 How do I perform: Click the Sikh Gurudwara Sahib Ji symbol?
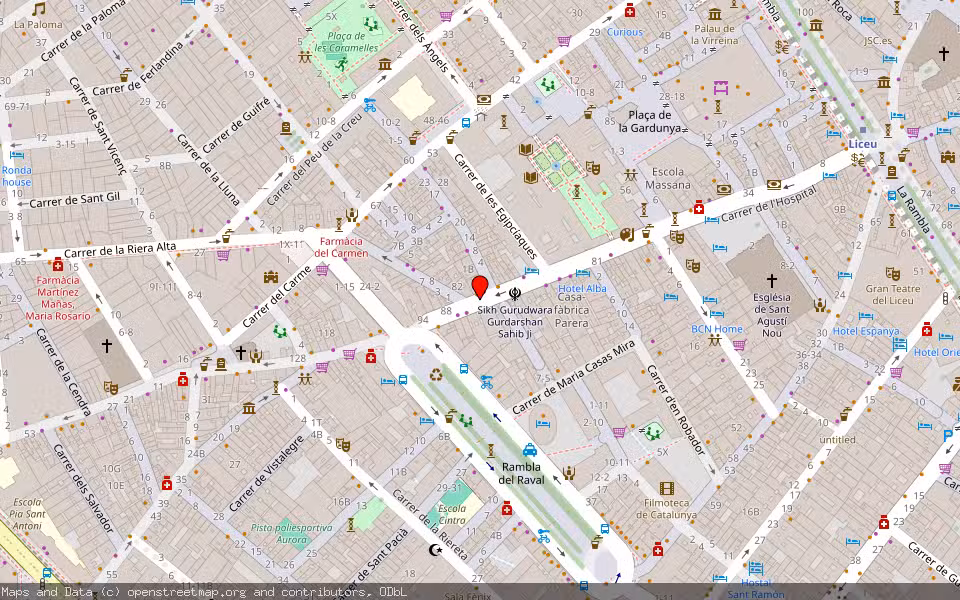click(514, 292)
